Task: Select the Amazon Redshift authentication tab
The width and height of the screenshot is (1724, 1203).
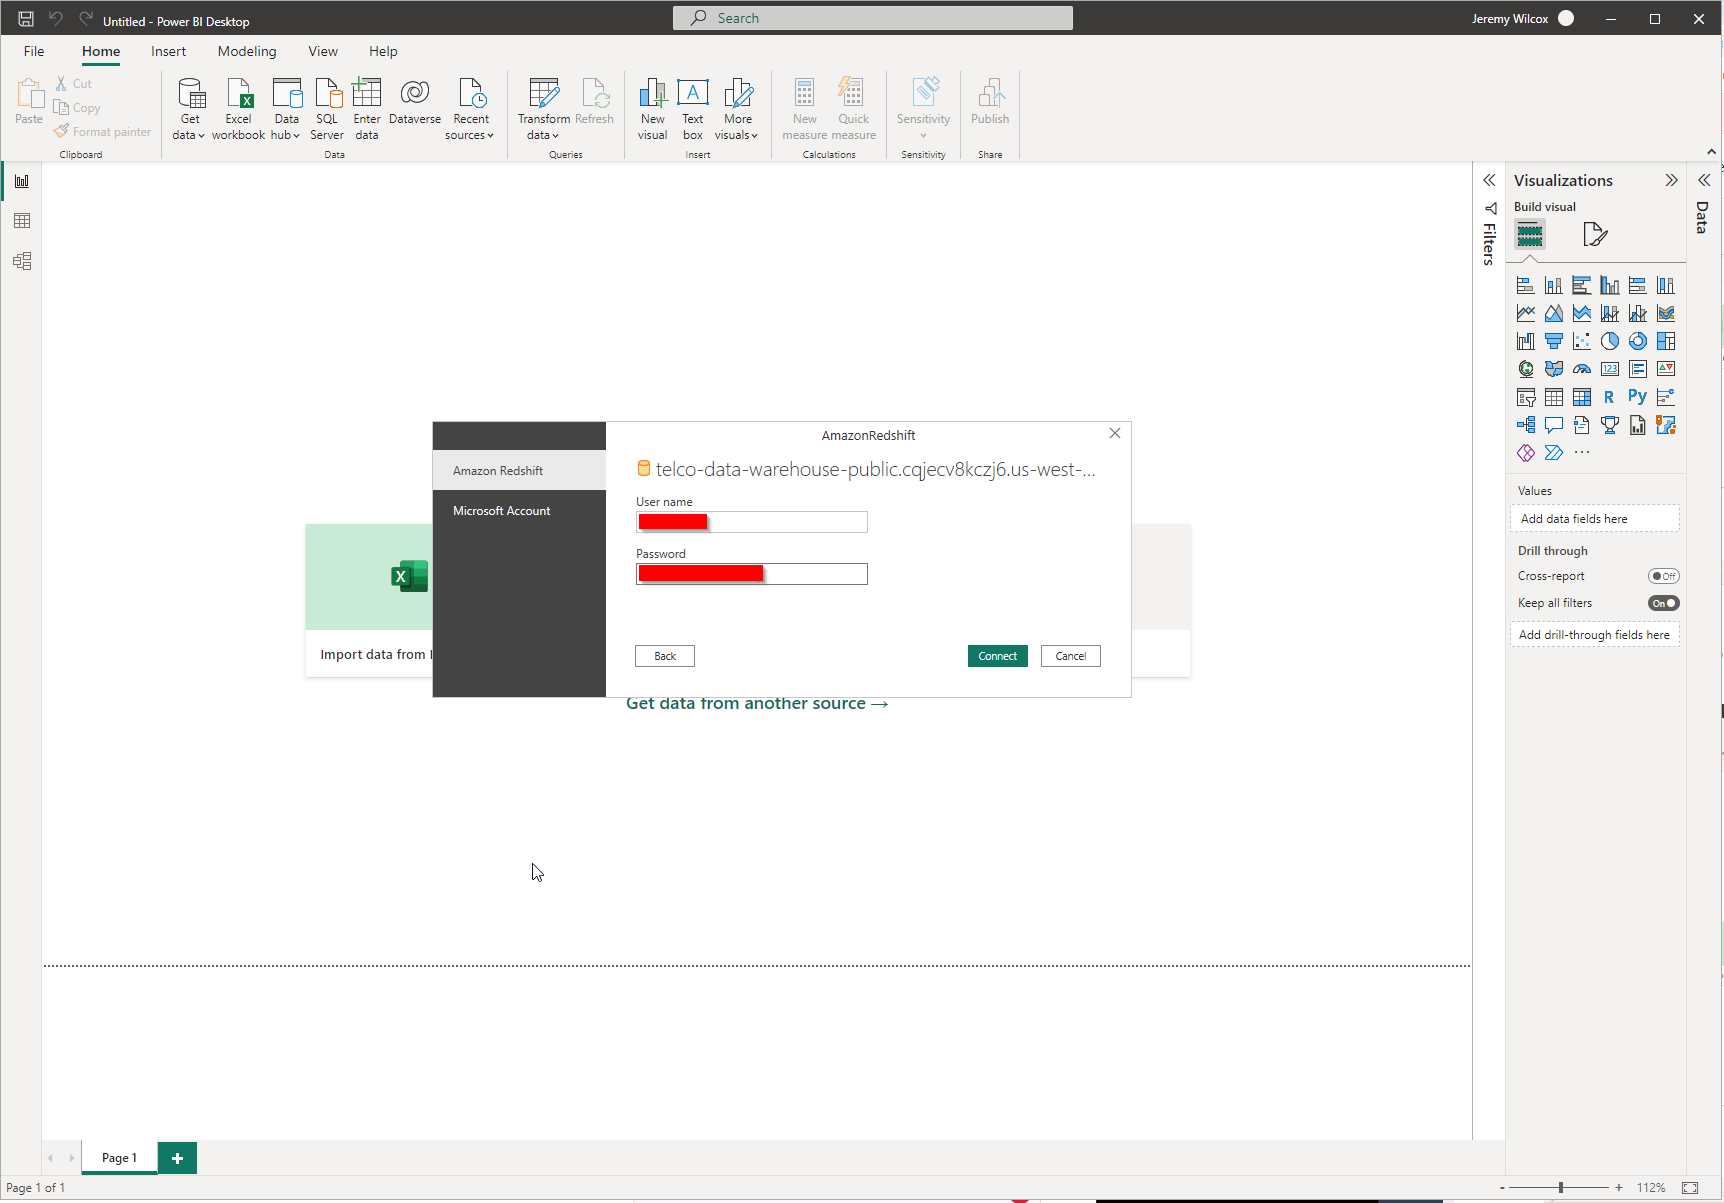Action: [519, 470]
